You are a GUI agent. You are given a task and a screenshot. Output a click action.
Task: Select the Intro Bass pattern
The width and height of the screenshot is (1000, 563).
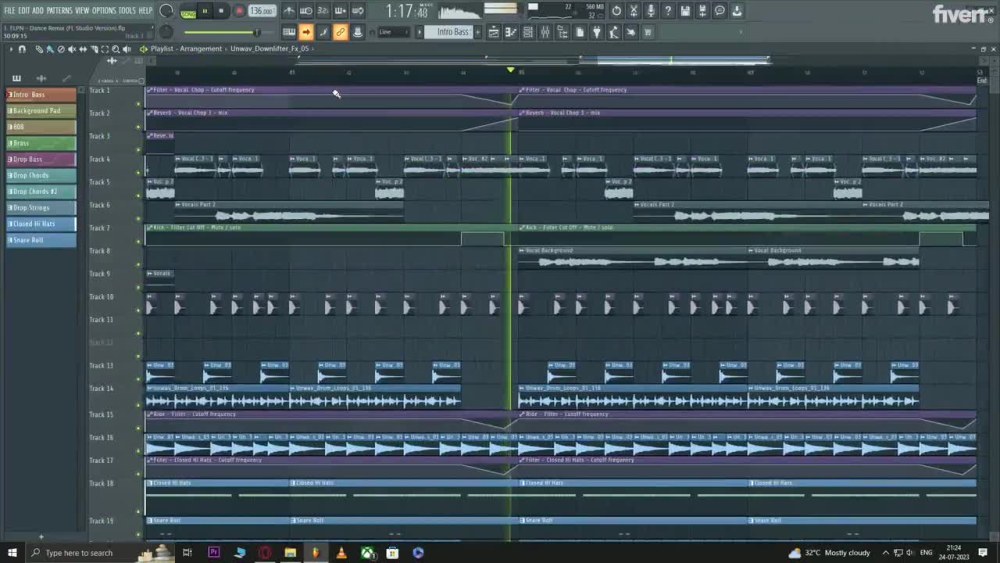41,94
